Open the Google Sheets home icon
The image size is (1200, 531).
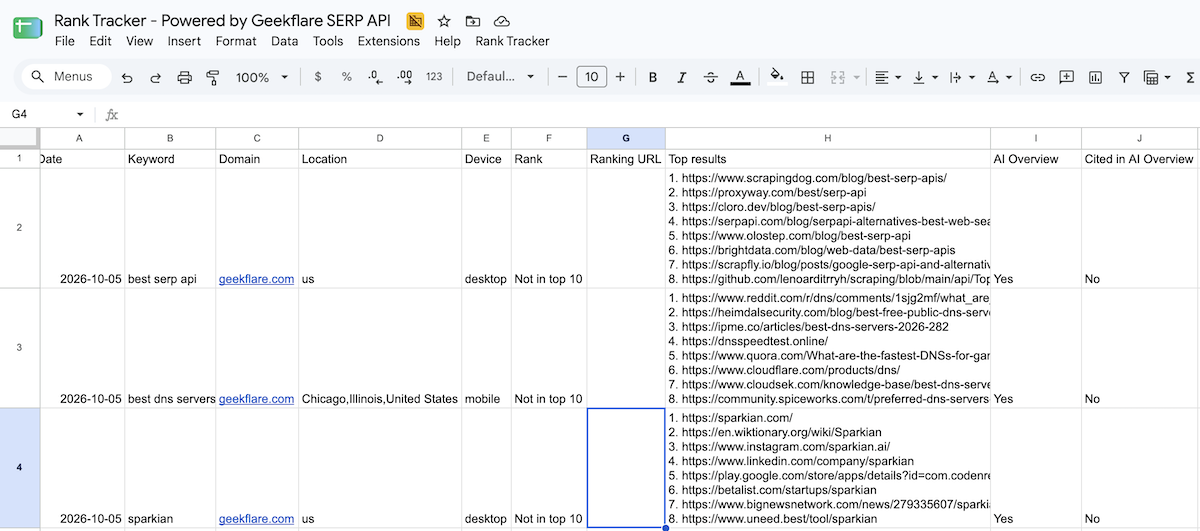[x=28, y=29]
